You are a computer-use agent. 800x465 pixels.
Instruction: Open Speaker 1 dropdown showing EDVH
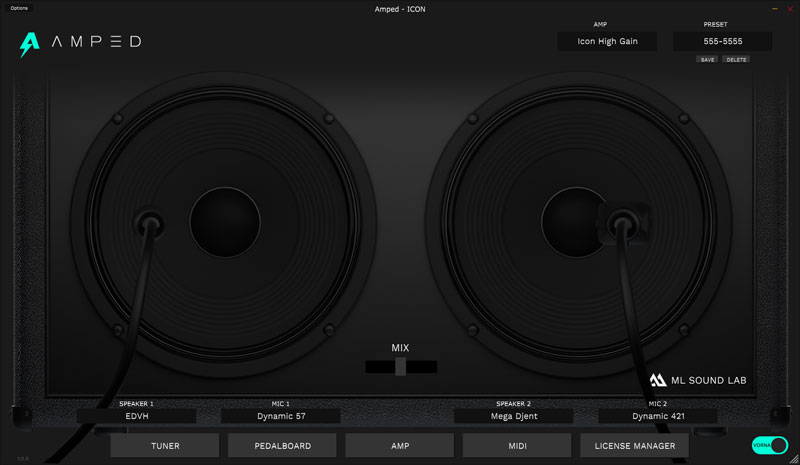tap(137, 416)
